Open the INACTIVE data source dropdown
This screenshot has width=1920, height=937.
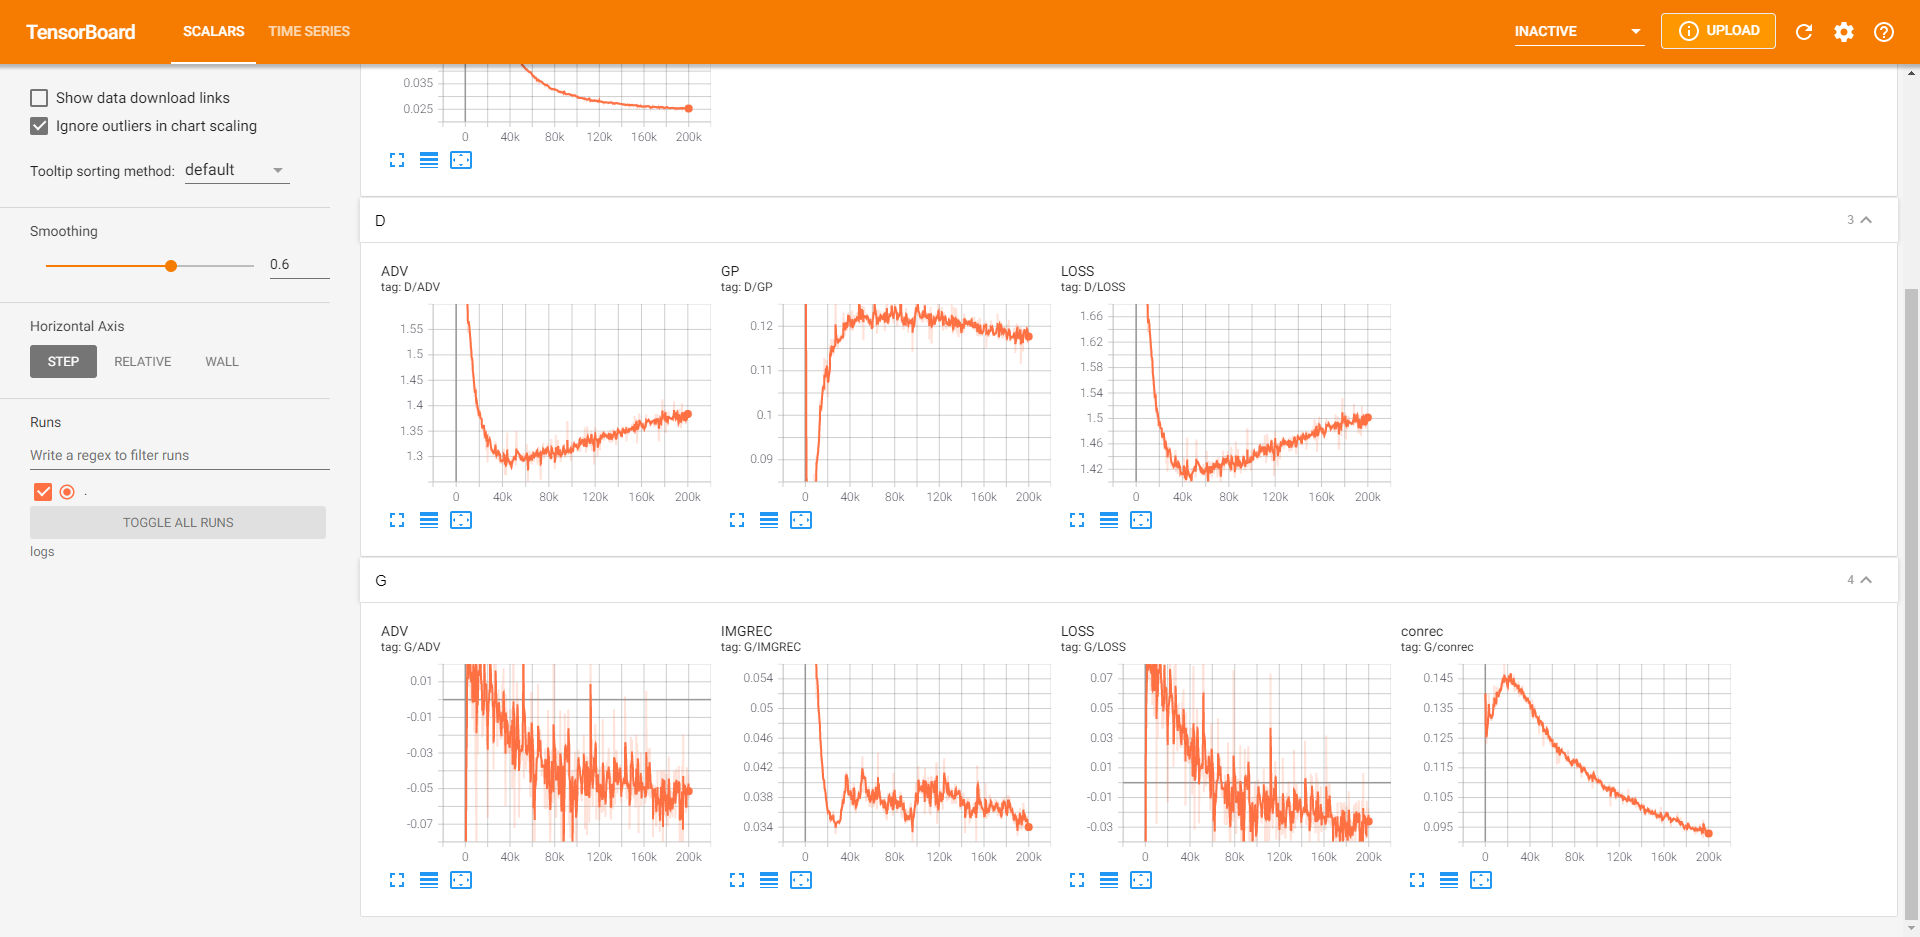(x=1578, y=31)
